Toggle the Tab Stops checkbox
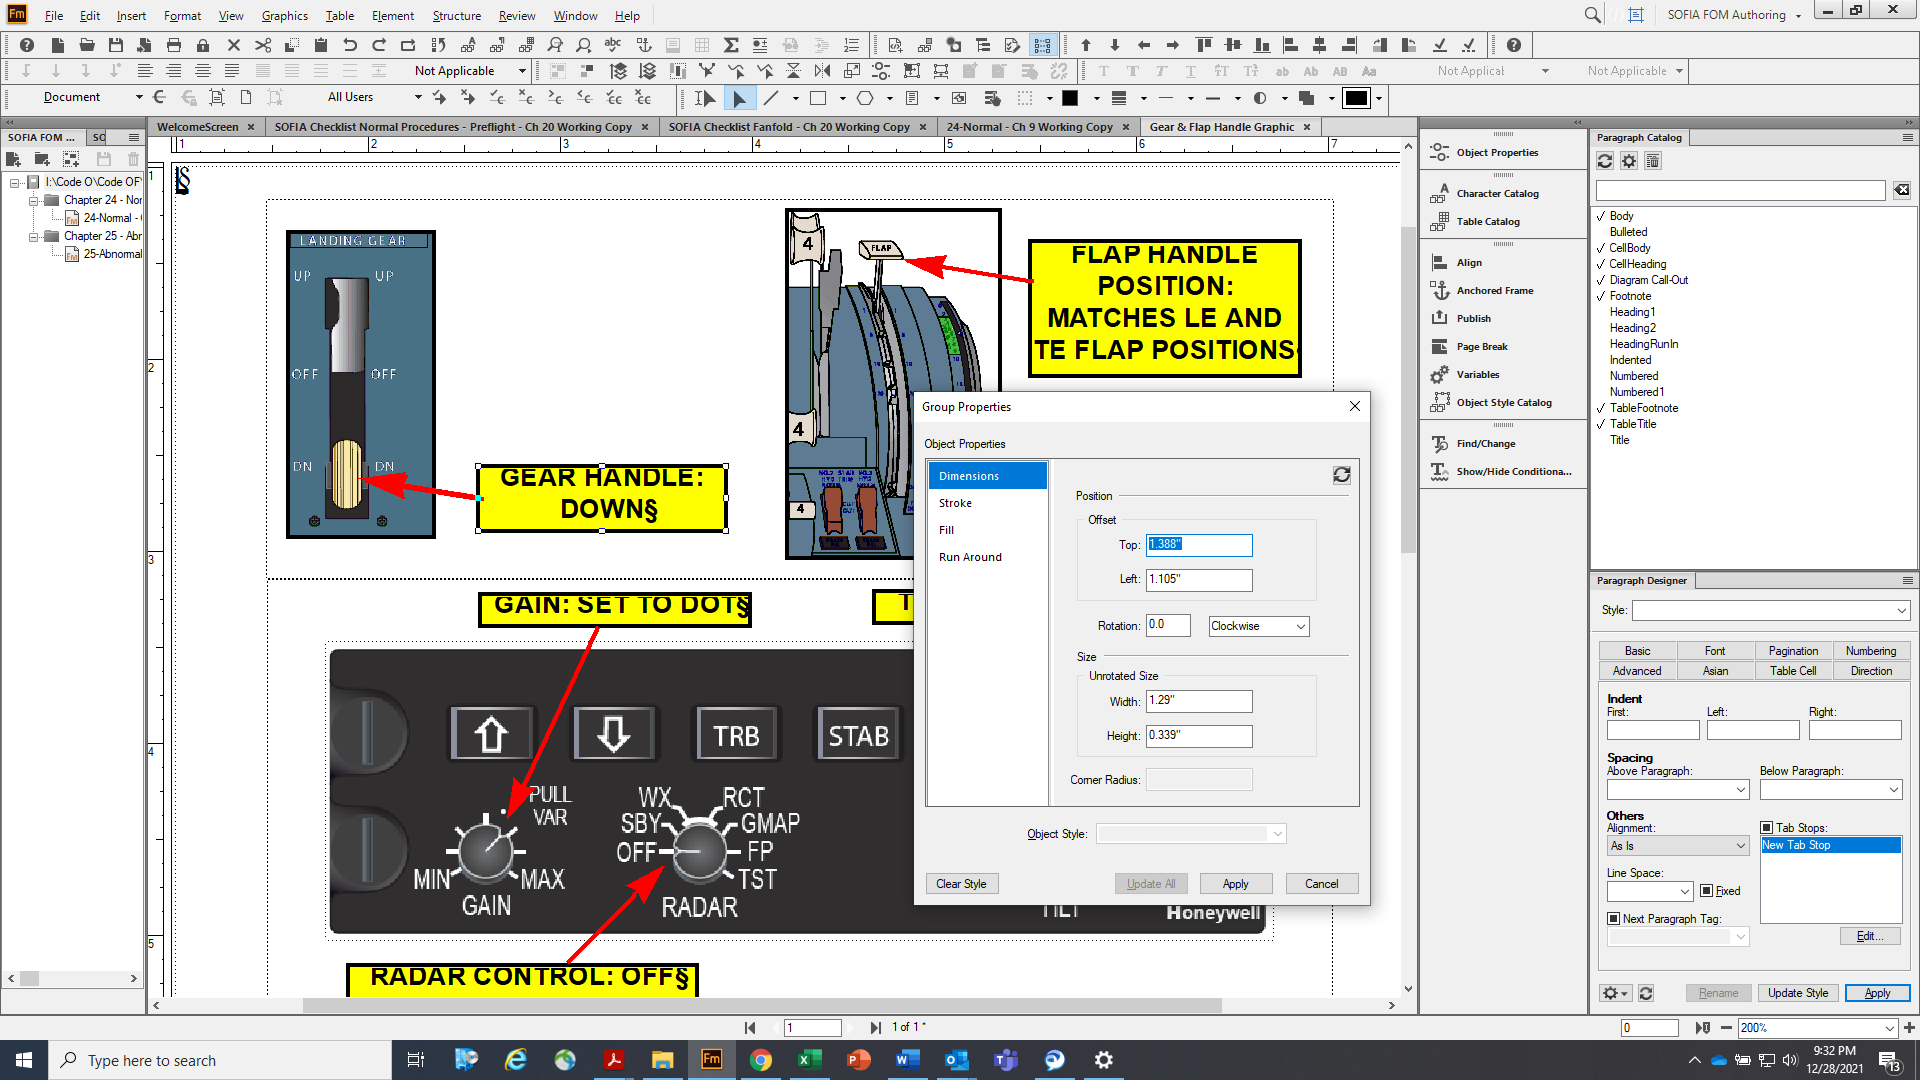Viewport: 1920px width, 1080px height. tap(1766, 827)
